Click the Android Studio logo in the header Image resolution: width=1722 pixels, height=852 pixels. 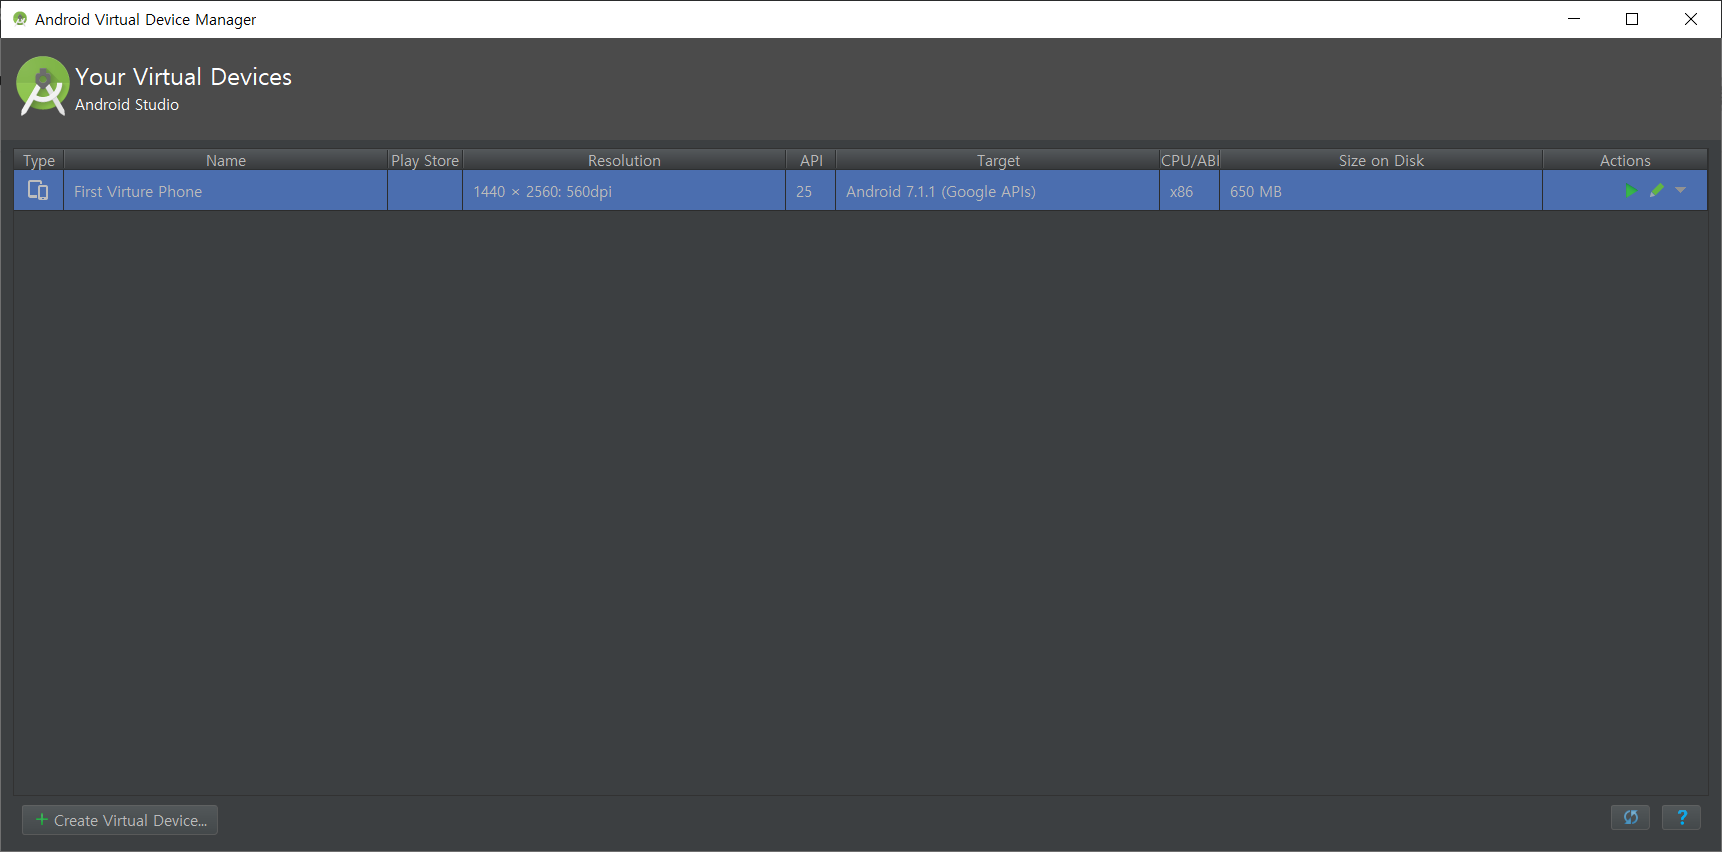coord(43,86)
